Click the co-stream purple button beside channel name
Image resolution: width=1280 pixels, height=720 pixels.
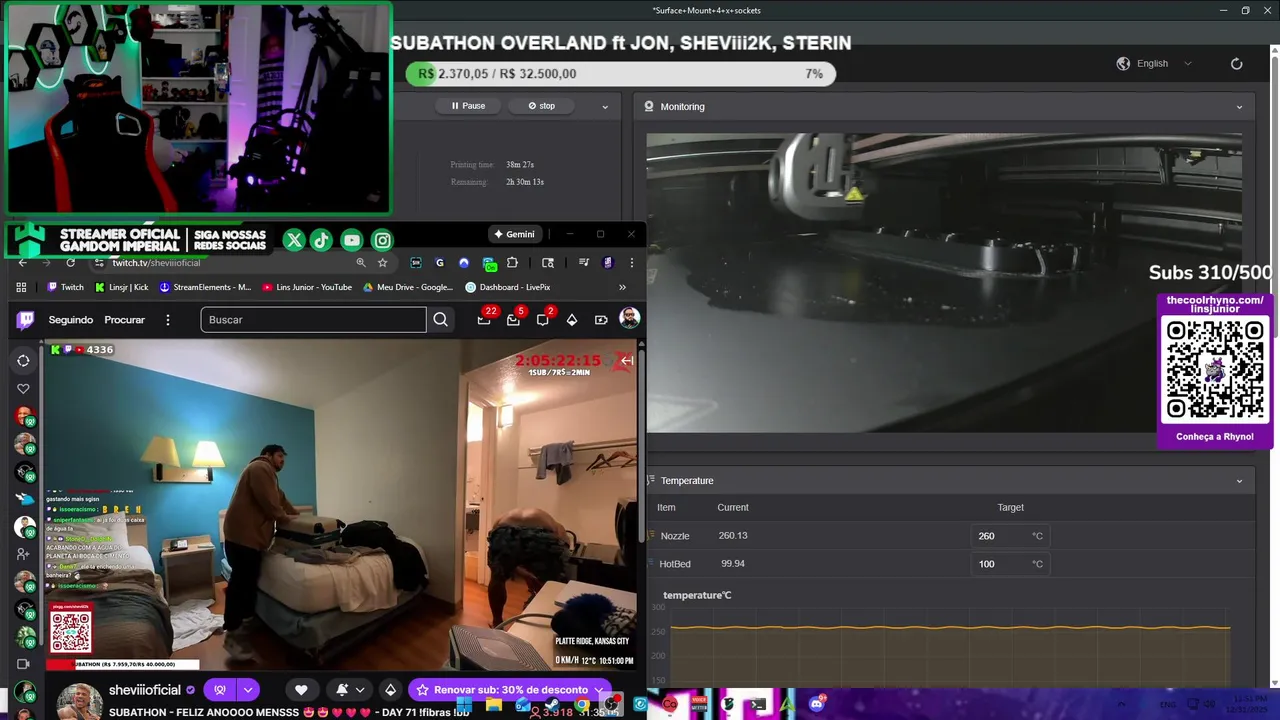(220, 690)
